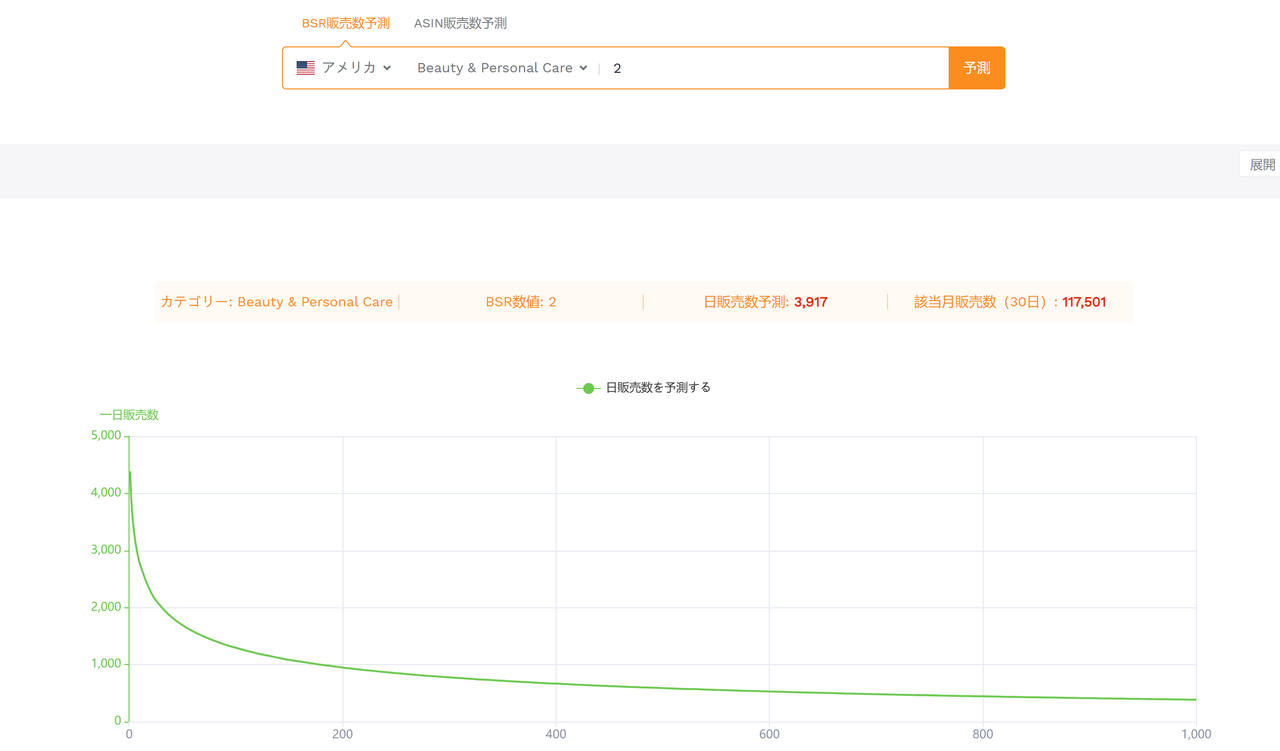Click the green legend marker icon
Viewport: 1280px width, 751px height.
(x=588, y=388)
